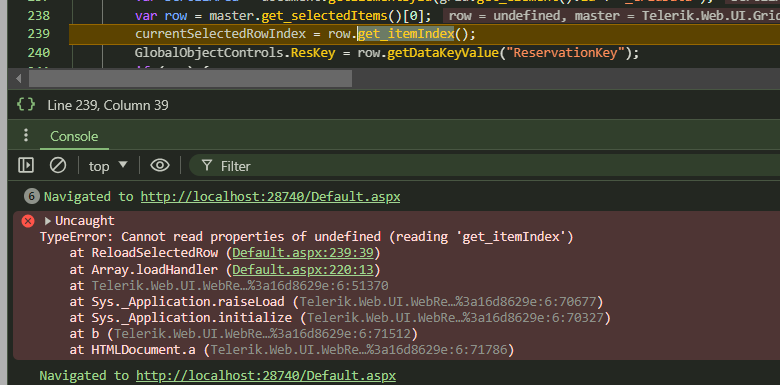
Task: Toggle the console sidebar panel icon
Action: [x=26, y=165]
